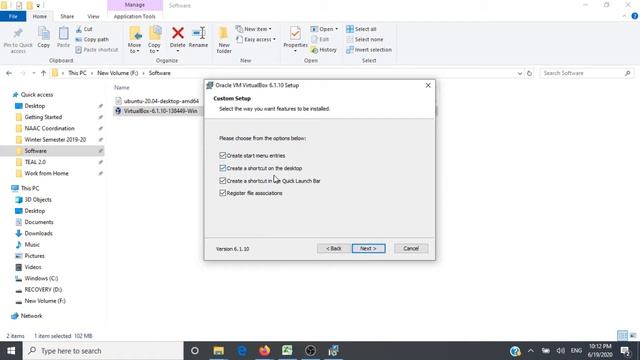
Task: Open Network in navigation pane
Action: click(x=31, y=316)
